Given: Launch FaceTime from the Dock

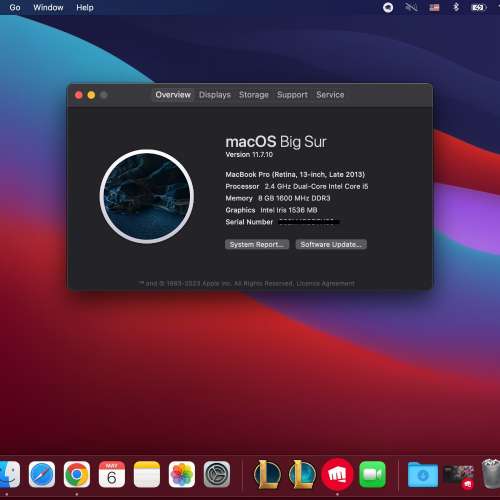Looking at the screenshot, I should click(372, 474).
